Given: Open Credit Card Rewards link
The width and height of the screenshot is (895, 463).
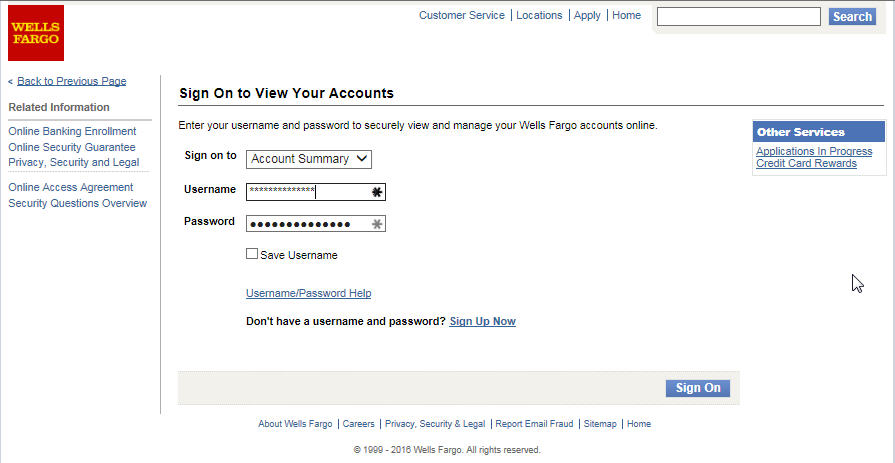Looking at the screenshot, I should 807,163.
